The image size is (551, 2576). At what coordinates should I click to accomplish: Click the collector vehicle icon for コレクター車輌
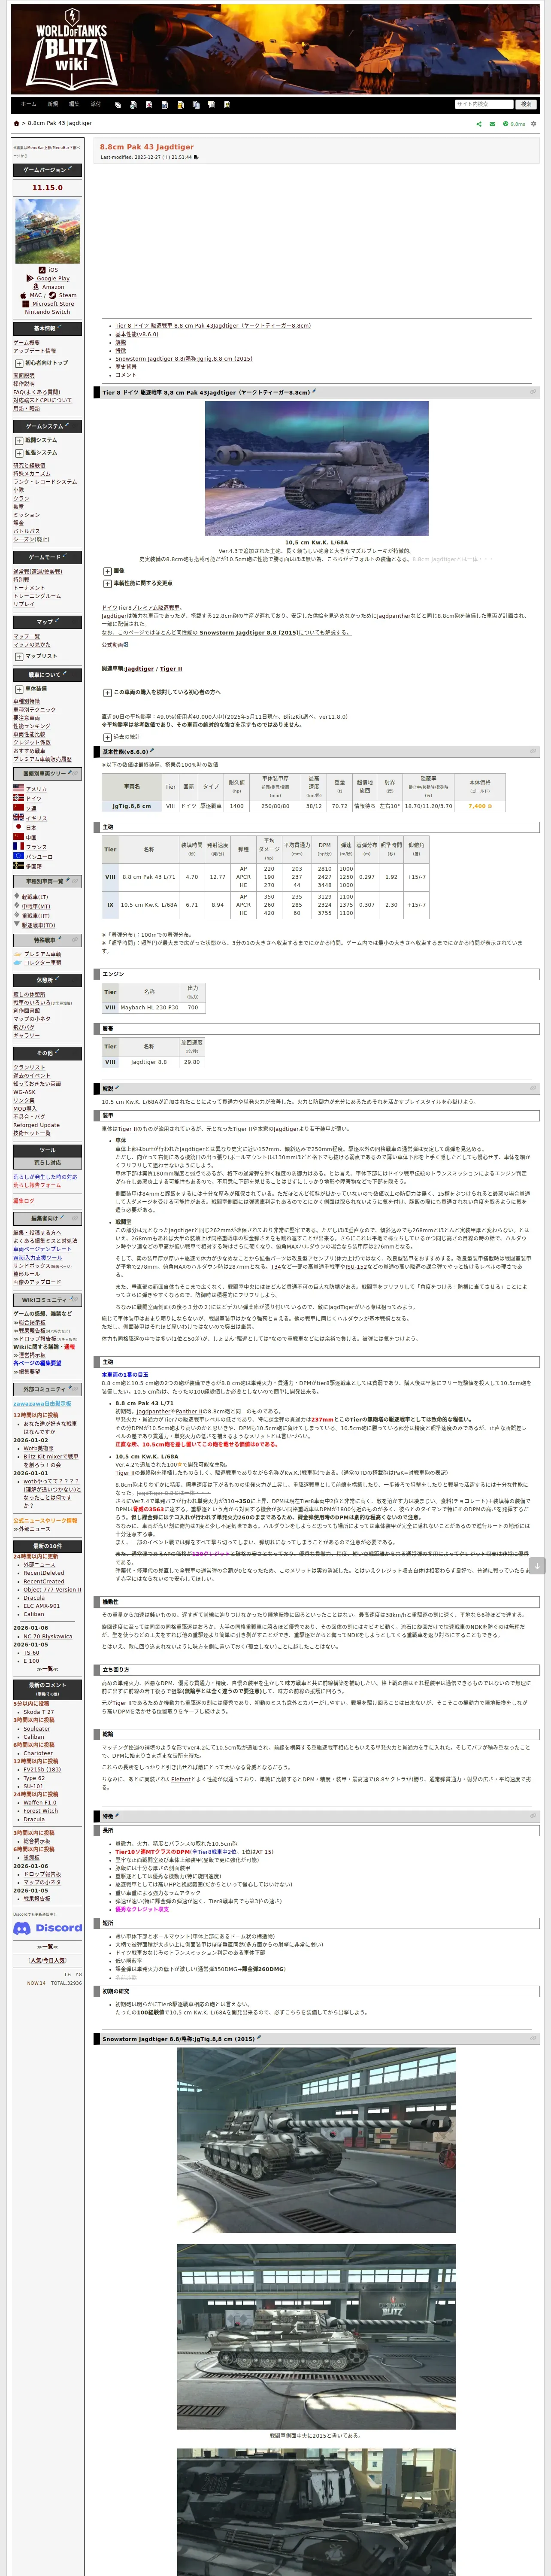pyautogui.click(x=17, y=963)
